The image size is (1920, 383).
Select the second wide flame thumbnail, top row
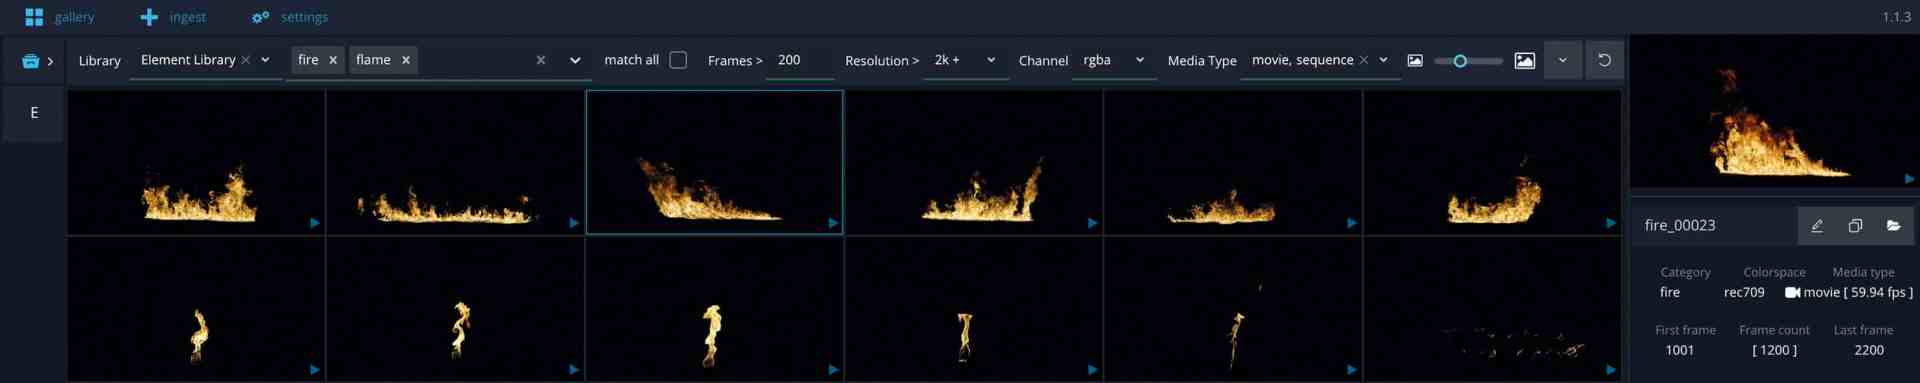point(455,162)
